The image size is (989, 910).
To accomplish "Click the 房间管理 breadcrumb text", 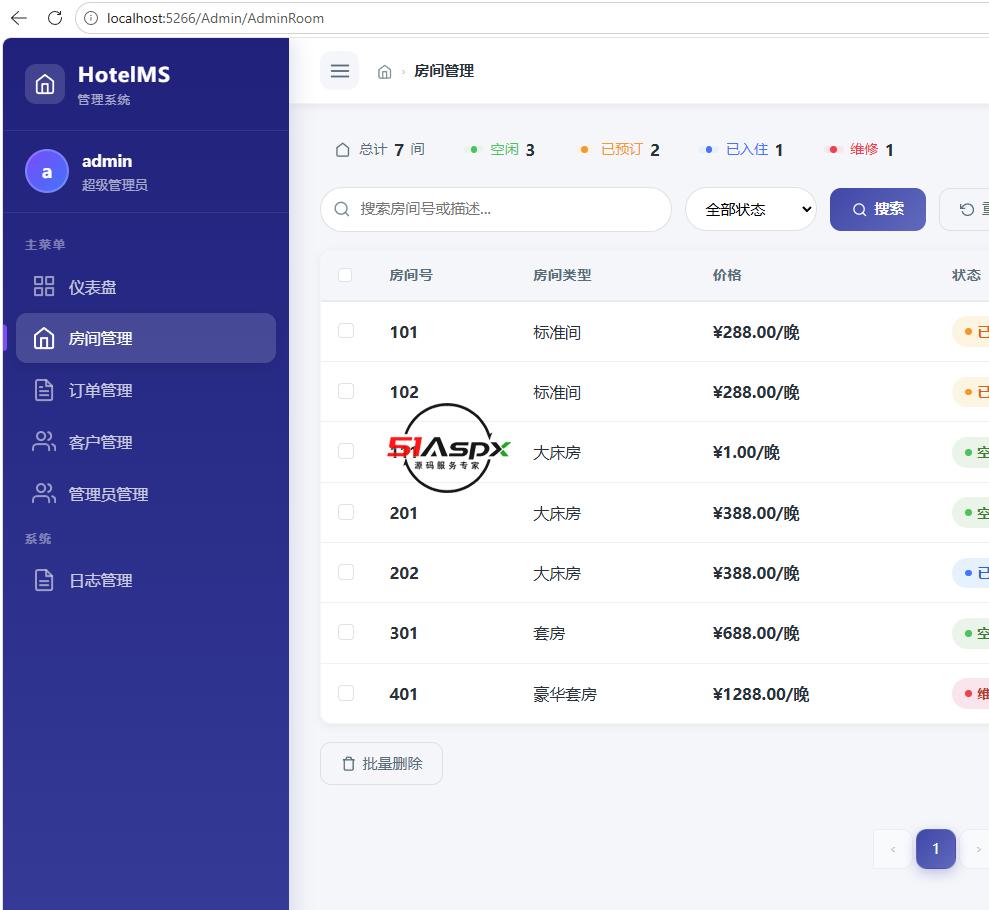I will (443, 71).
